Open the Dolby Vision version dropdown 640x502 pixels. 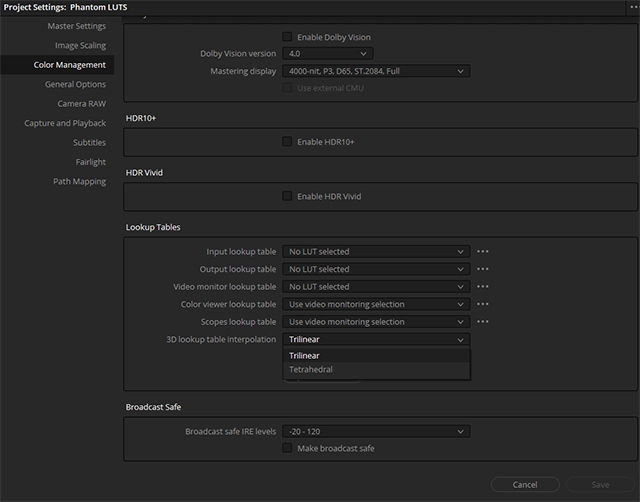(327, 54)
